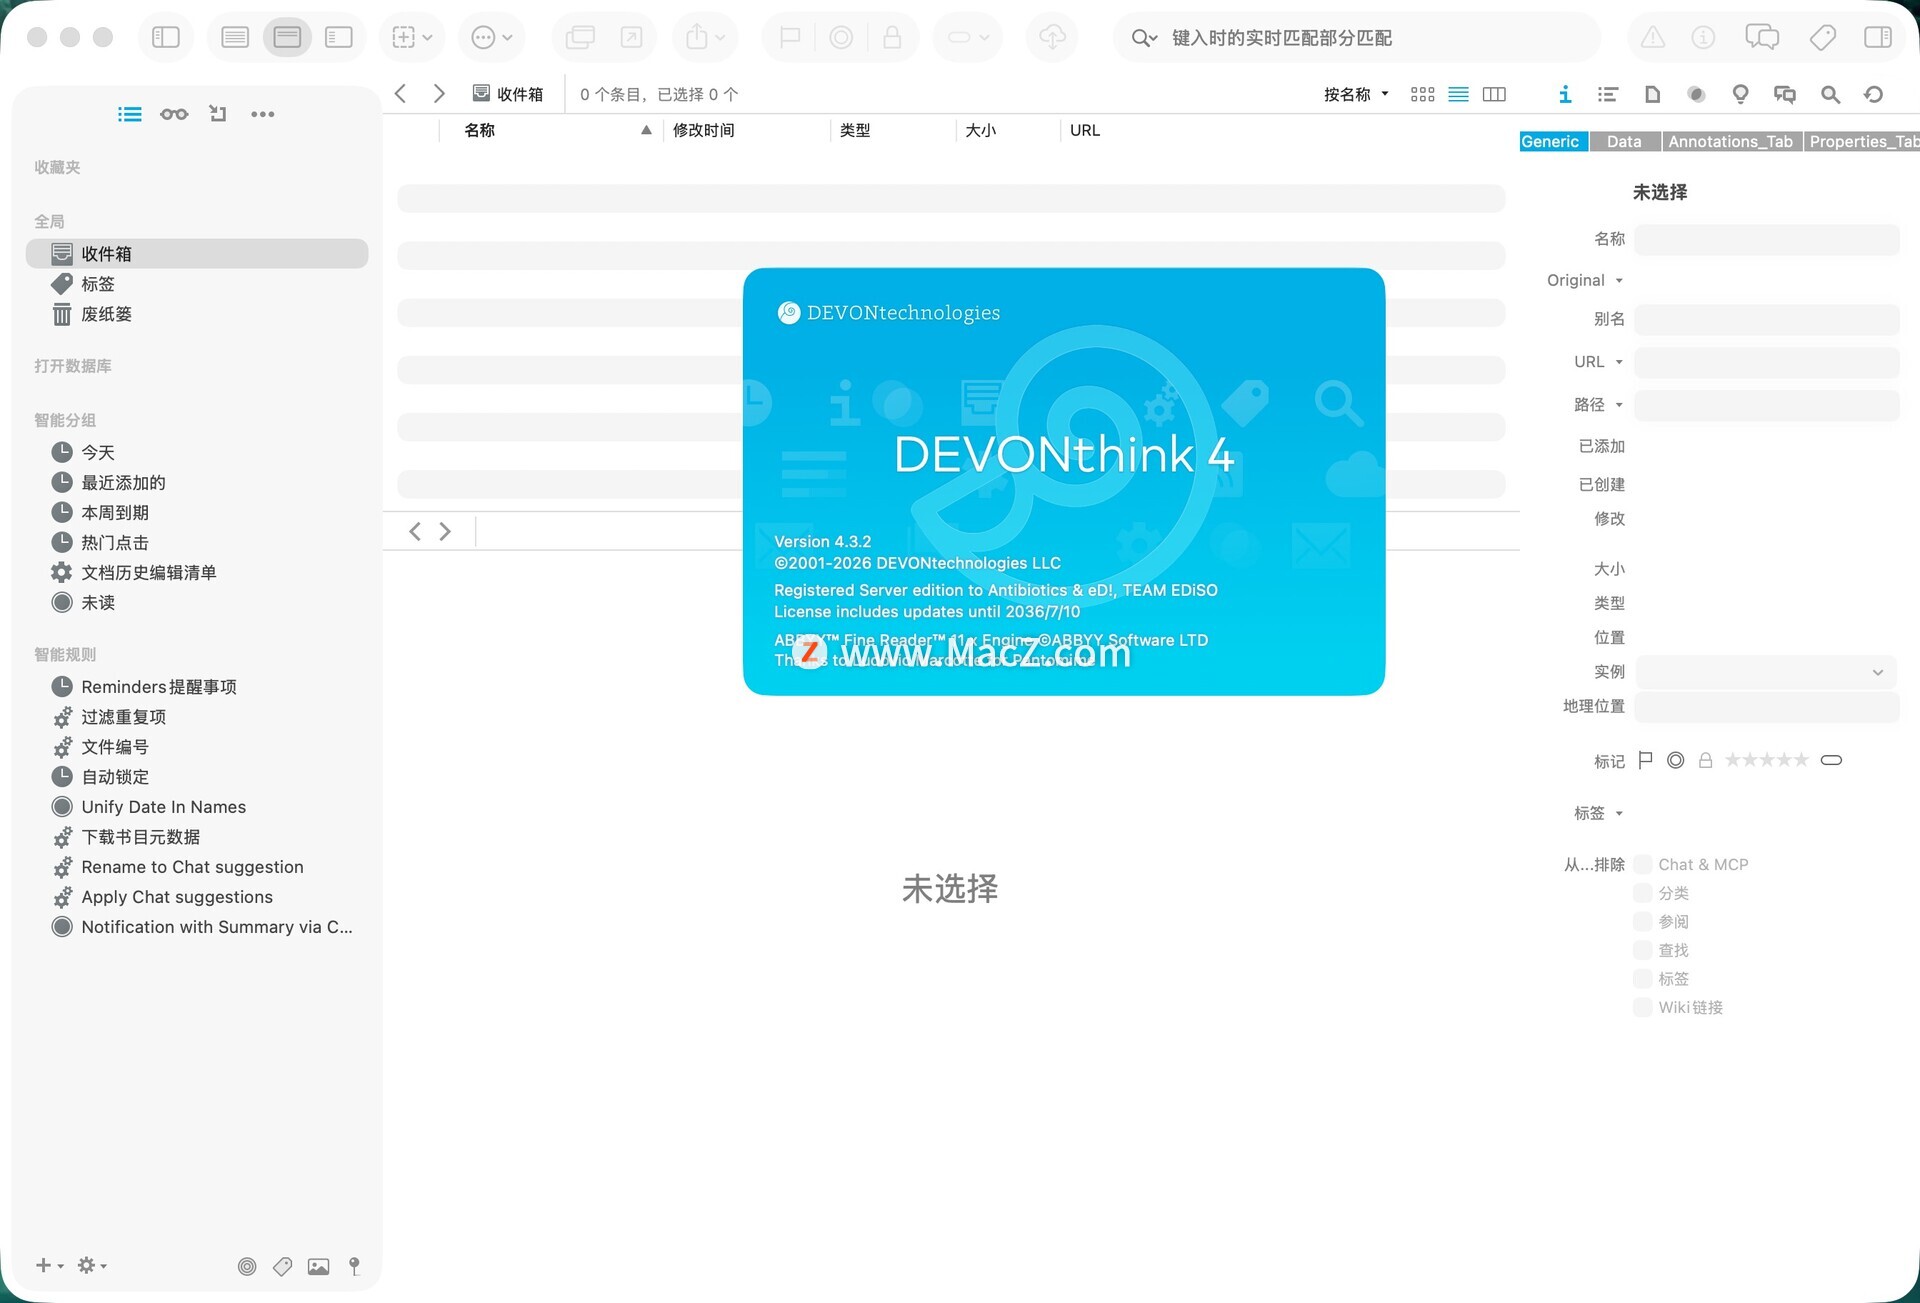Viewport: 1920px width, 1303px height.
Task: Open the 实例 combo box in inspector
Action: (1765, 672)
